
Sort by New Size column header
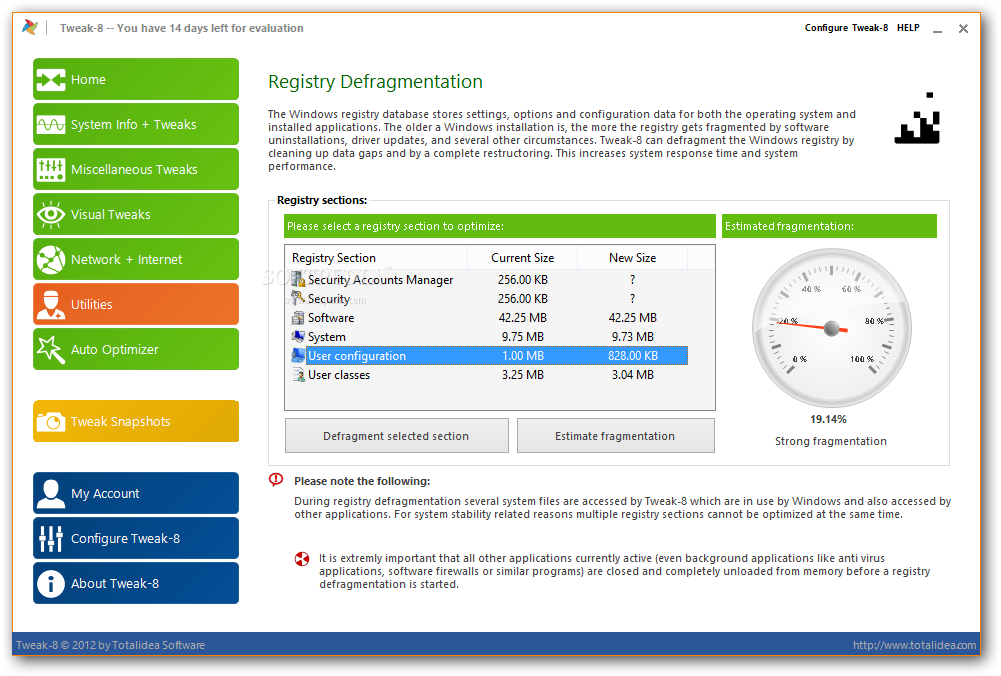(x=632, y=258)
